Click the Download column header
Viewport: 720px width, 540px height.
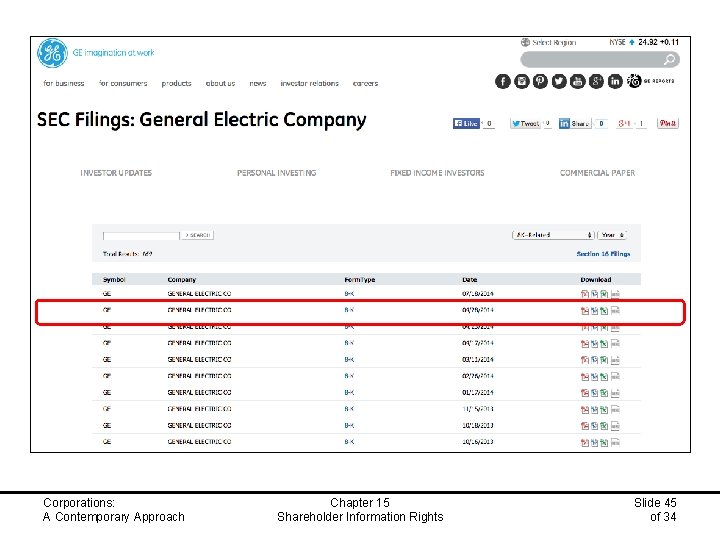point(596,280)
